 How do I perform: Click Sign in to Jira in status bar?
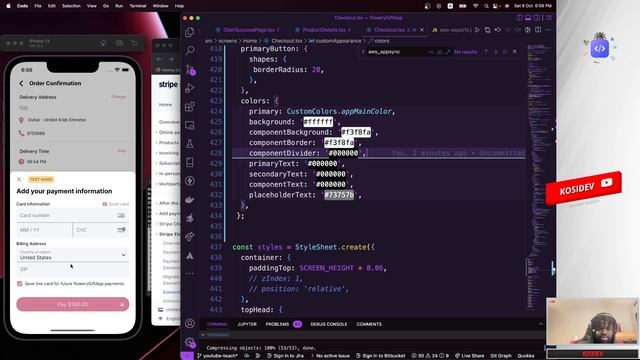coord(285,356)
